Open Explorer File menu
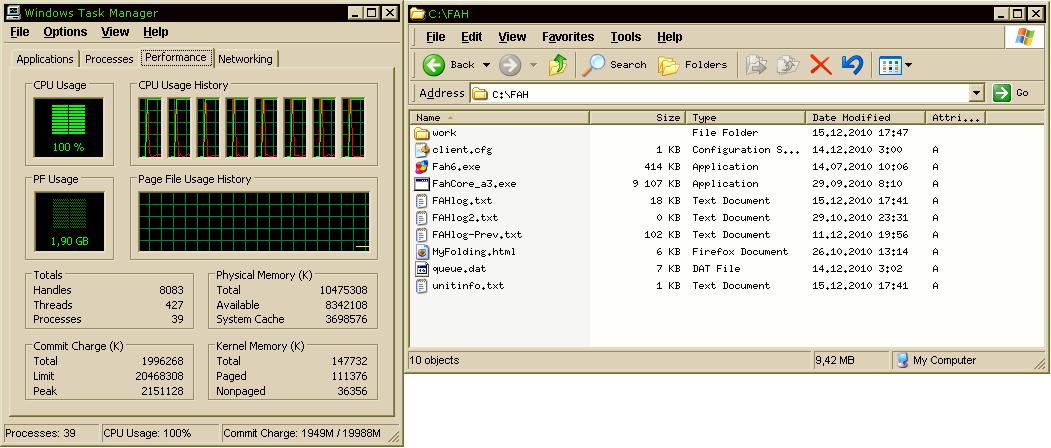This screenshot has width=1051, height=448. click(x=436, y=37)
